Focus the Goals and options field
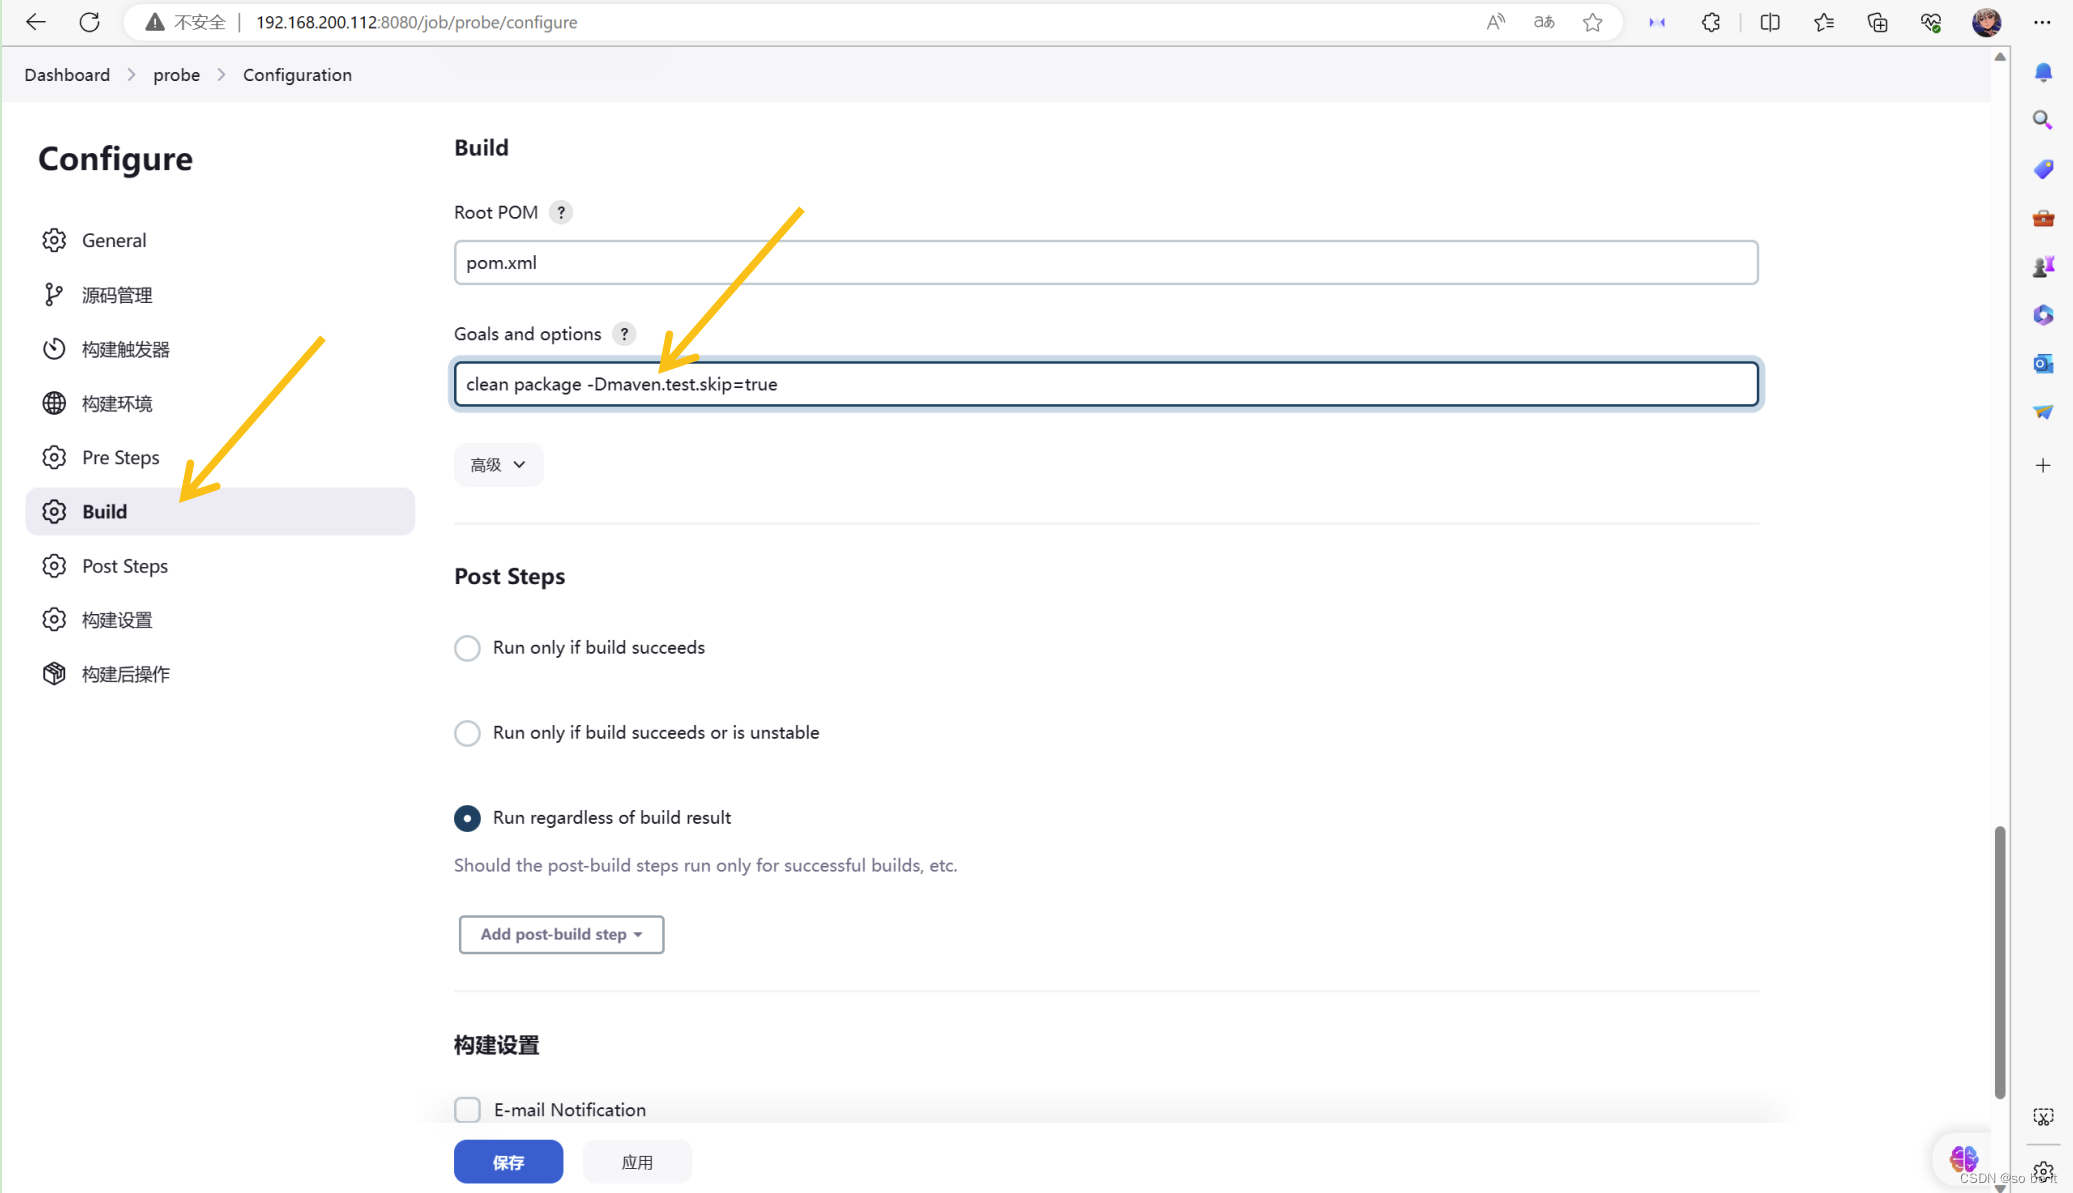Screen dimensions: 2073x1193 coord(1106,384)
